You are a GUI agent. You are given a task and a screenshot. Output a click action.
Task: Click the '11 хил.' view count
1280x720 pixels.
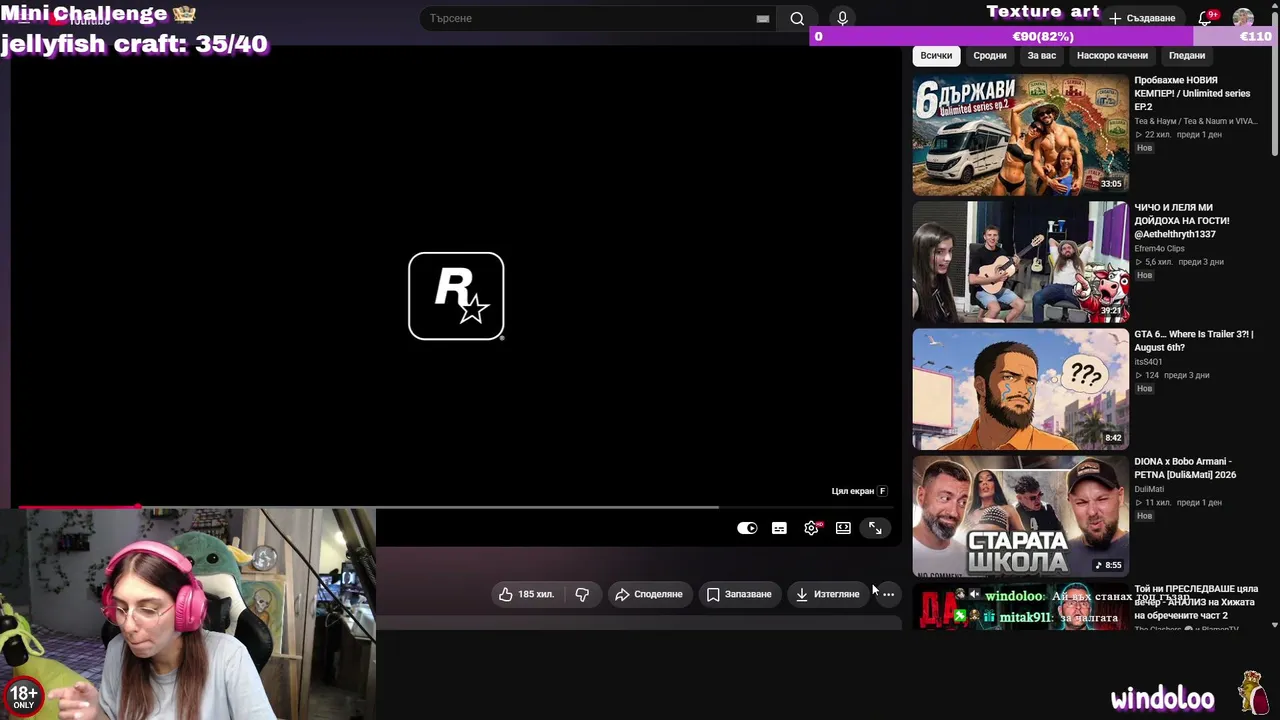(1152, 503)
